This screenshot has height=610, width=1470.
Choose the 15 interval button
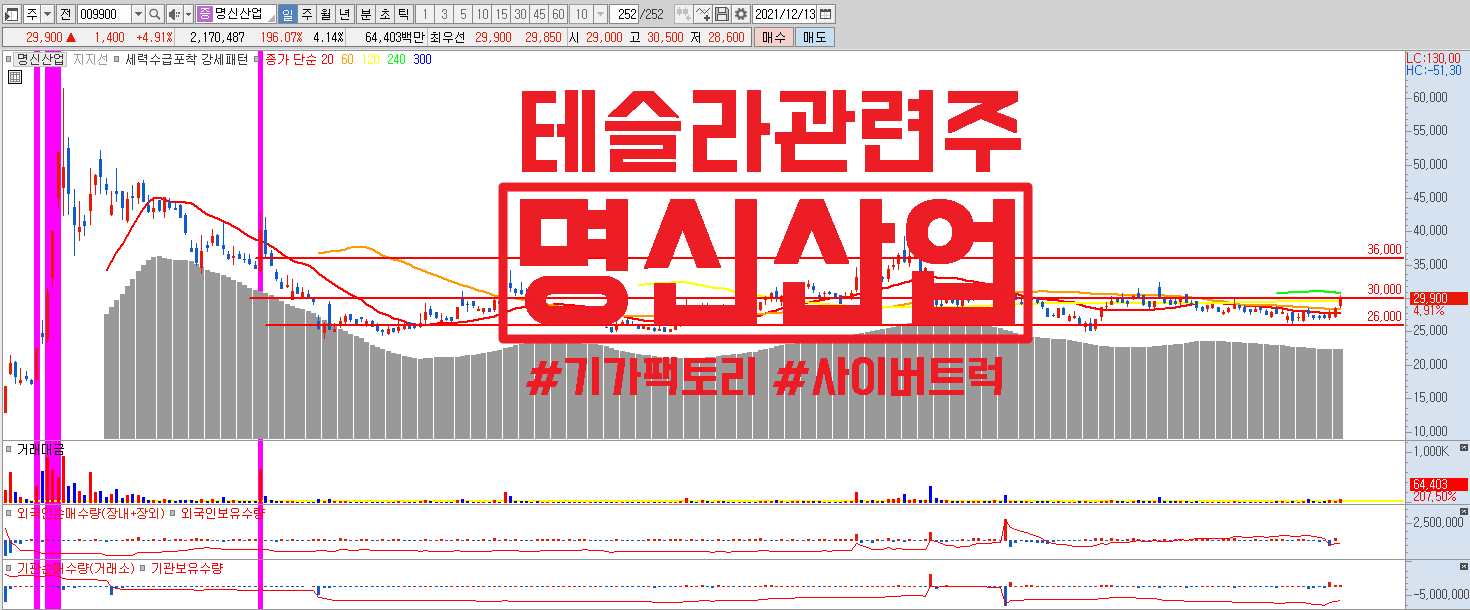pos(501,14)
